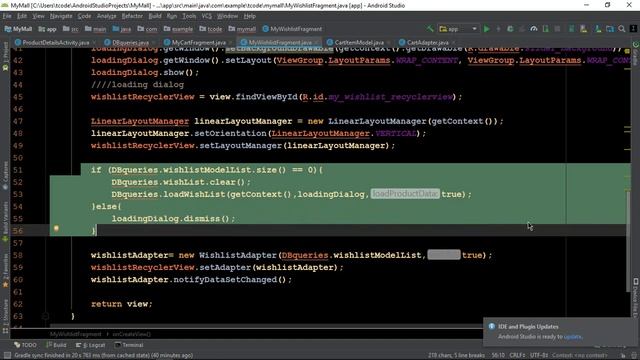Open the TODO tool window
This screenshot has height=360, width=640.
point(25,345)
